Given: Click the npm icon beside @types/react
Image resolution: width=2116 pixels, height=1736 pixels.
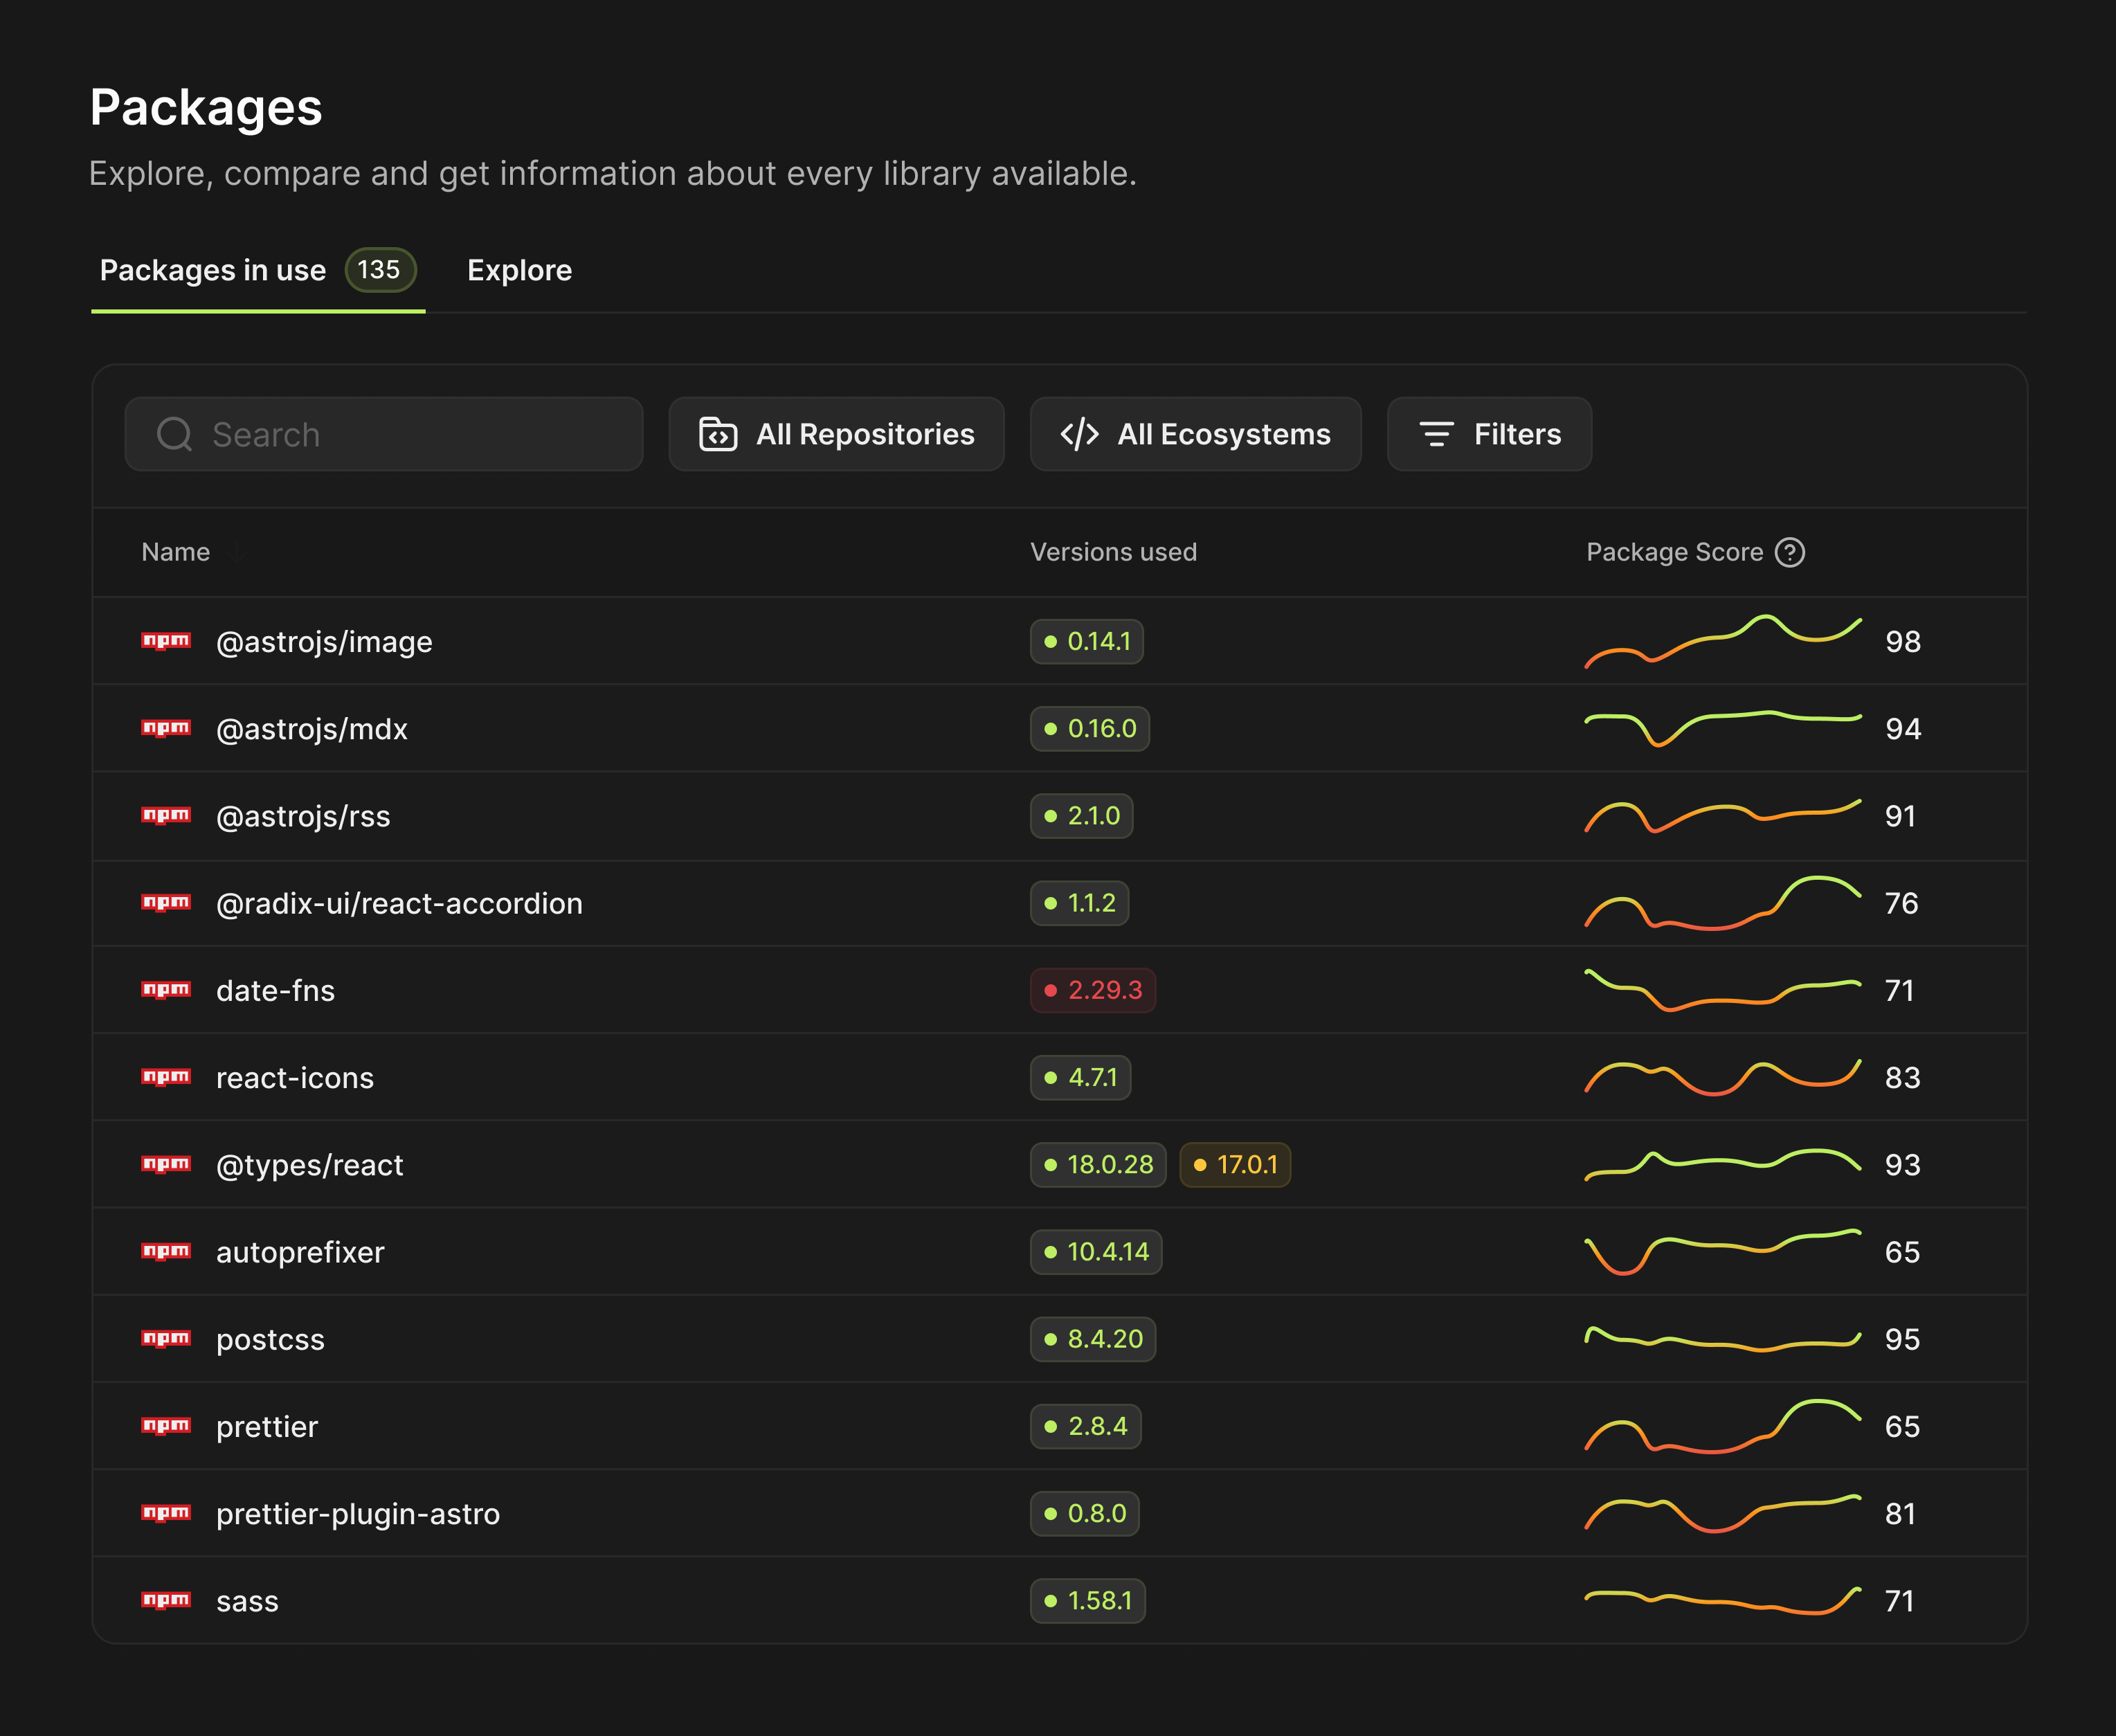Looking at the screenshot, I should [x=166, y=1164].
